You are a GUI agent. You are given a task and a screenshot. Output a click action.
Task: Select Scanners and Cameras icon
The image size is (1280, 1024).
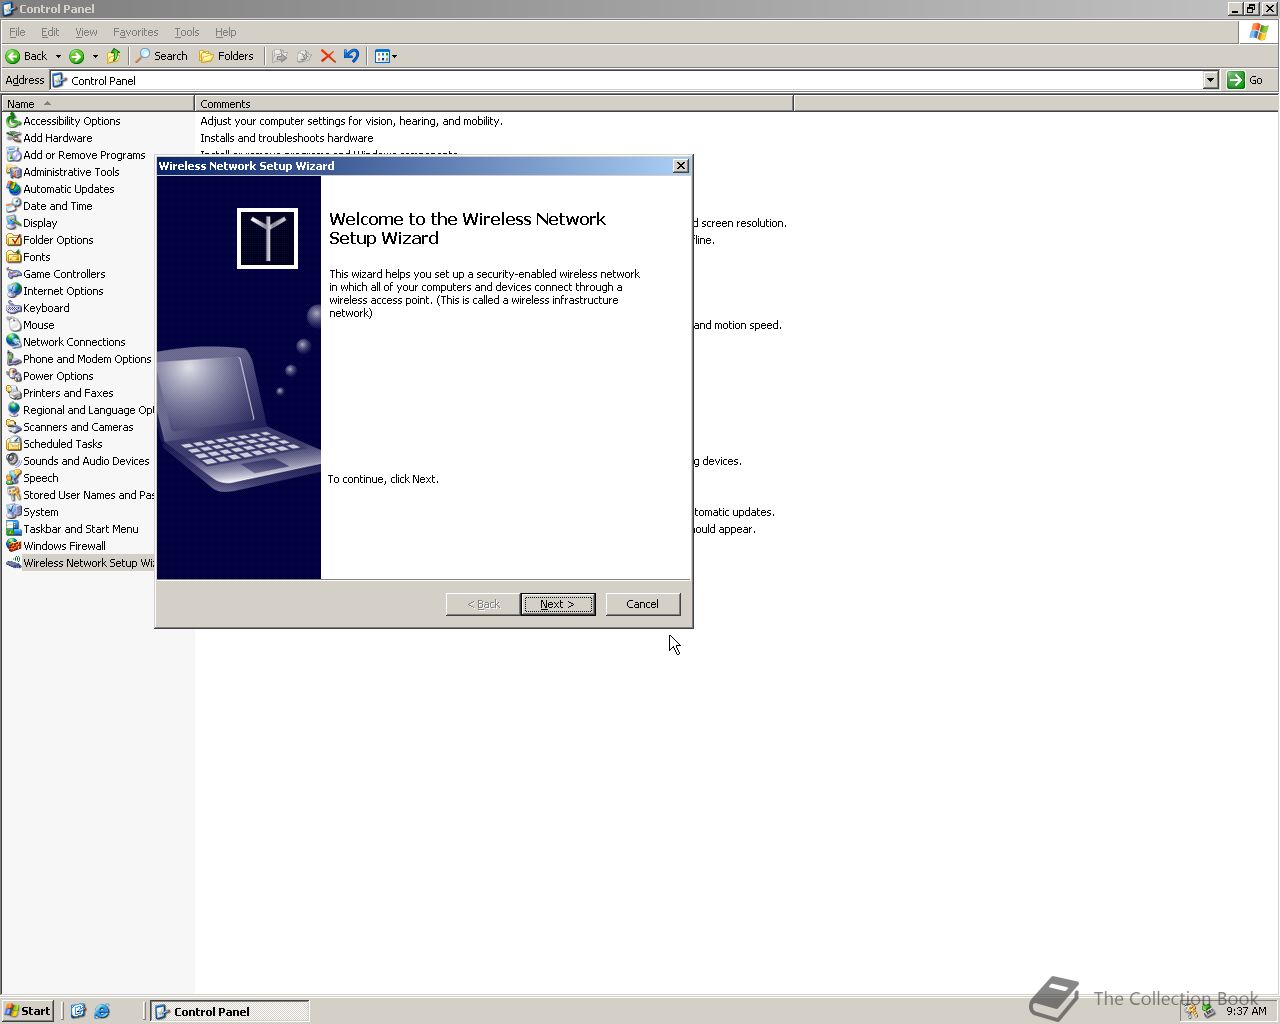(x=14, y=427)
